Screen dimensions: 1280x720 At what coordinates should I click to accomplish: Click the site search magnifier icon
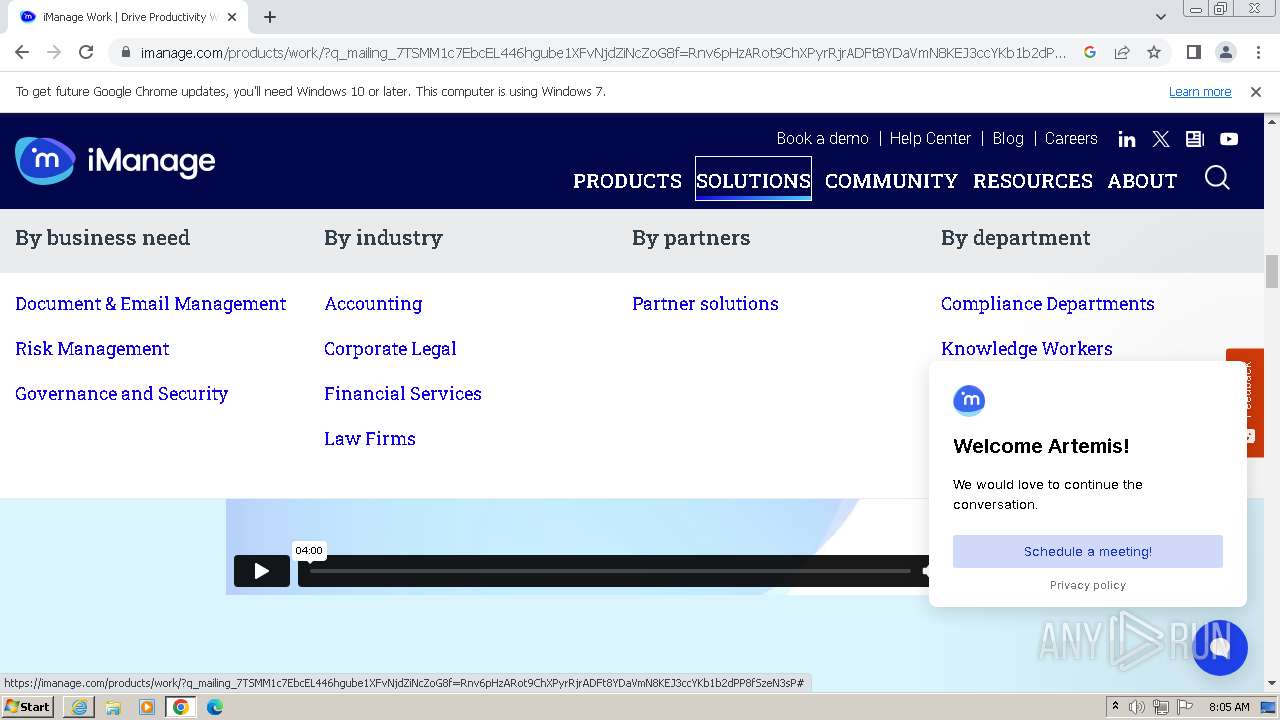click(x=1217, y=178)
